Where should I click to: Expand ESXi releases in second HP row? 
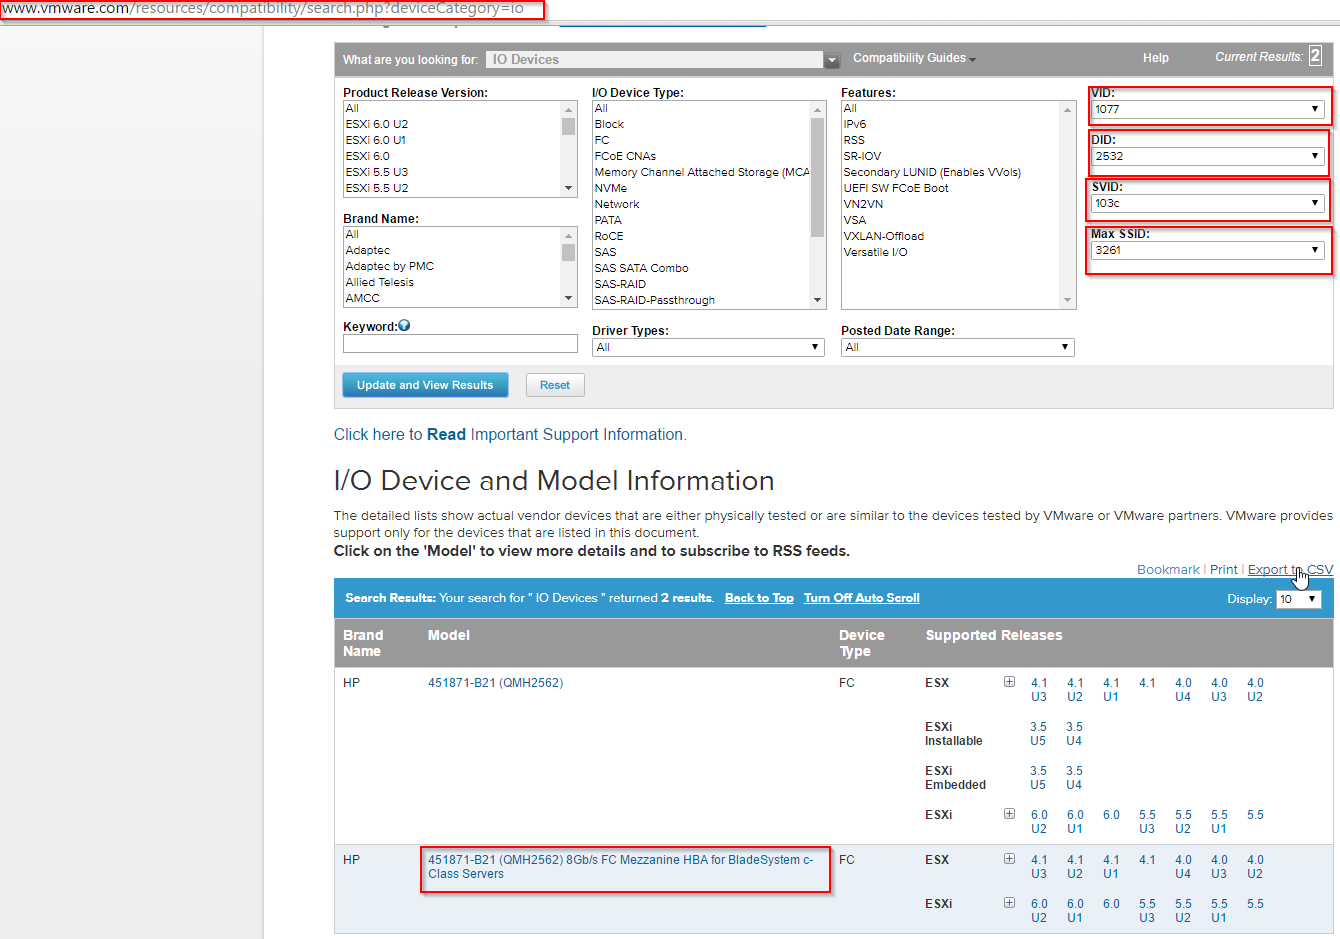(x=1009, y=903)
